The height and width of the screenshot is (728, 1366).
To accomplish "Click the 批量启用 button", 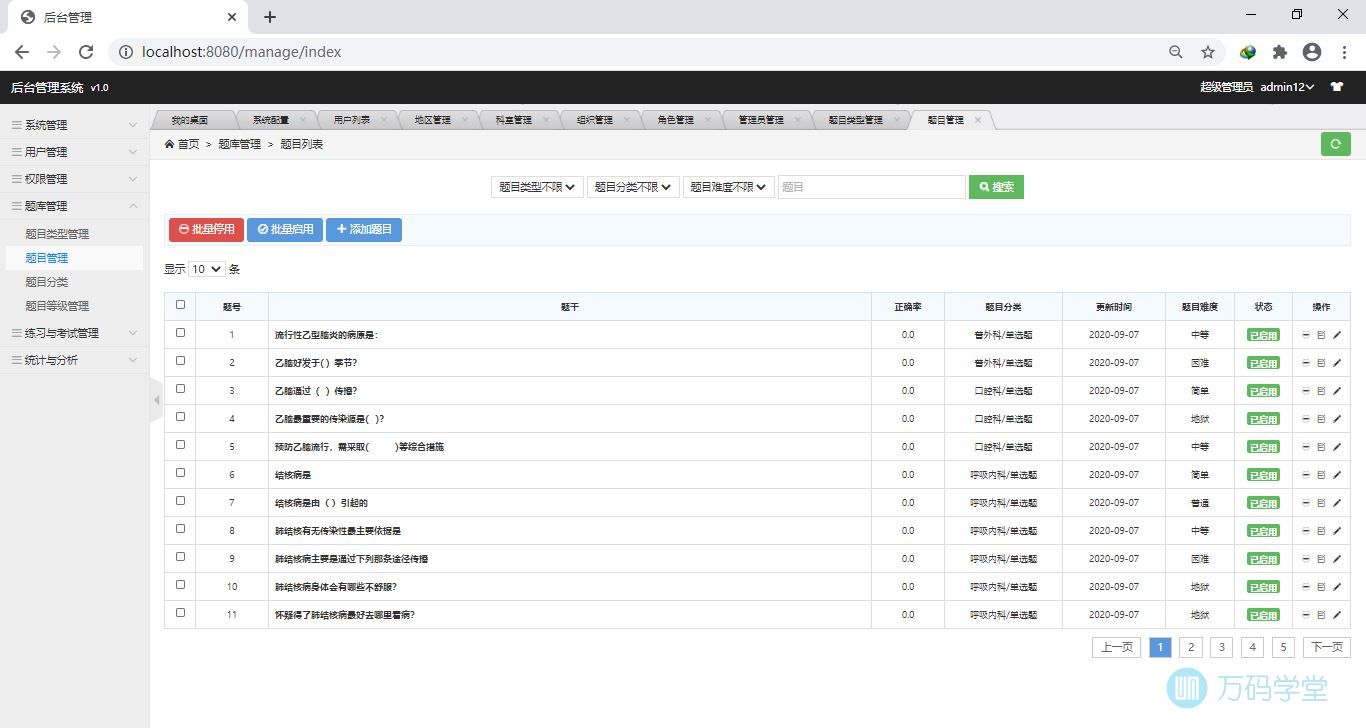I will click(285, 229).
